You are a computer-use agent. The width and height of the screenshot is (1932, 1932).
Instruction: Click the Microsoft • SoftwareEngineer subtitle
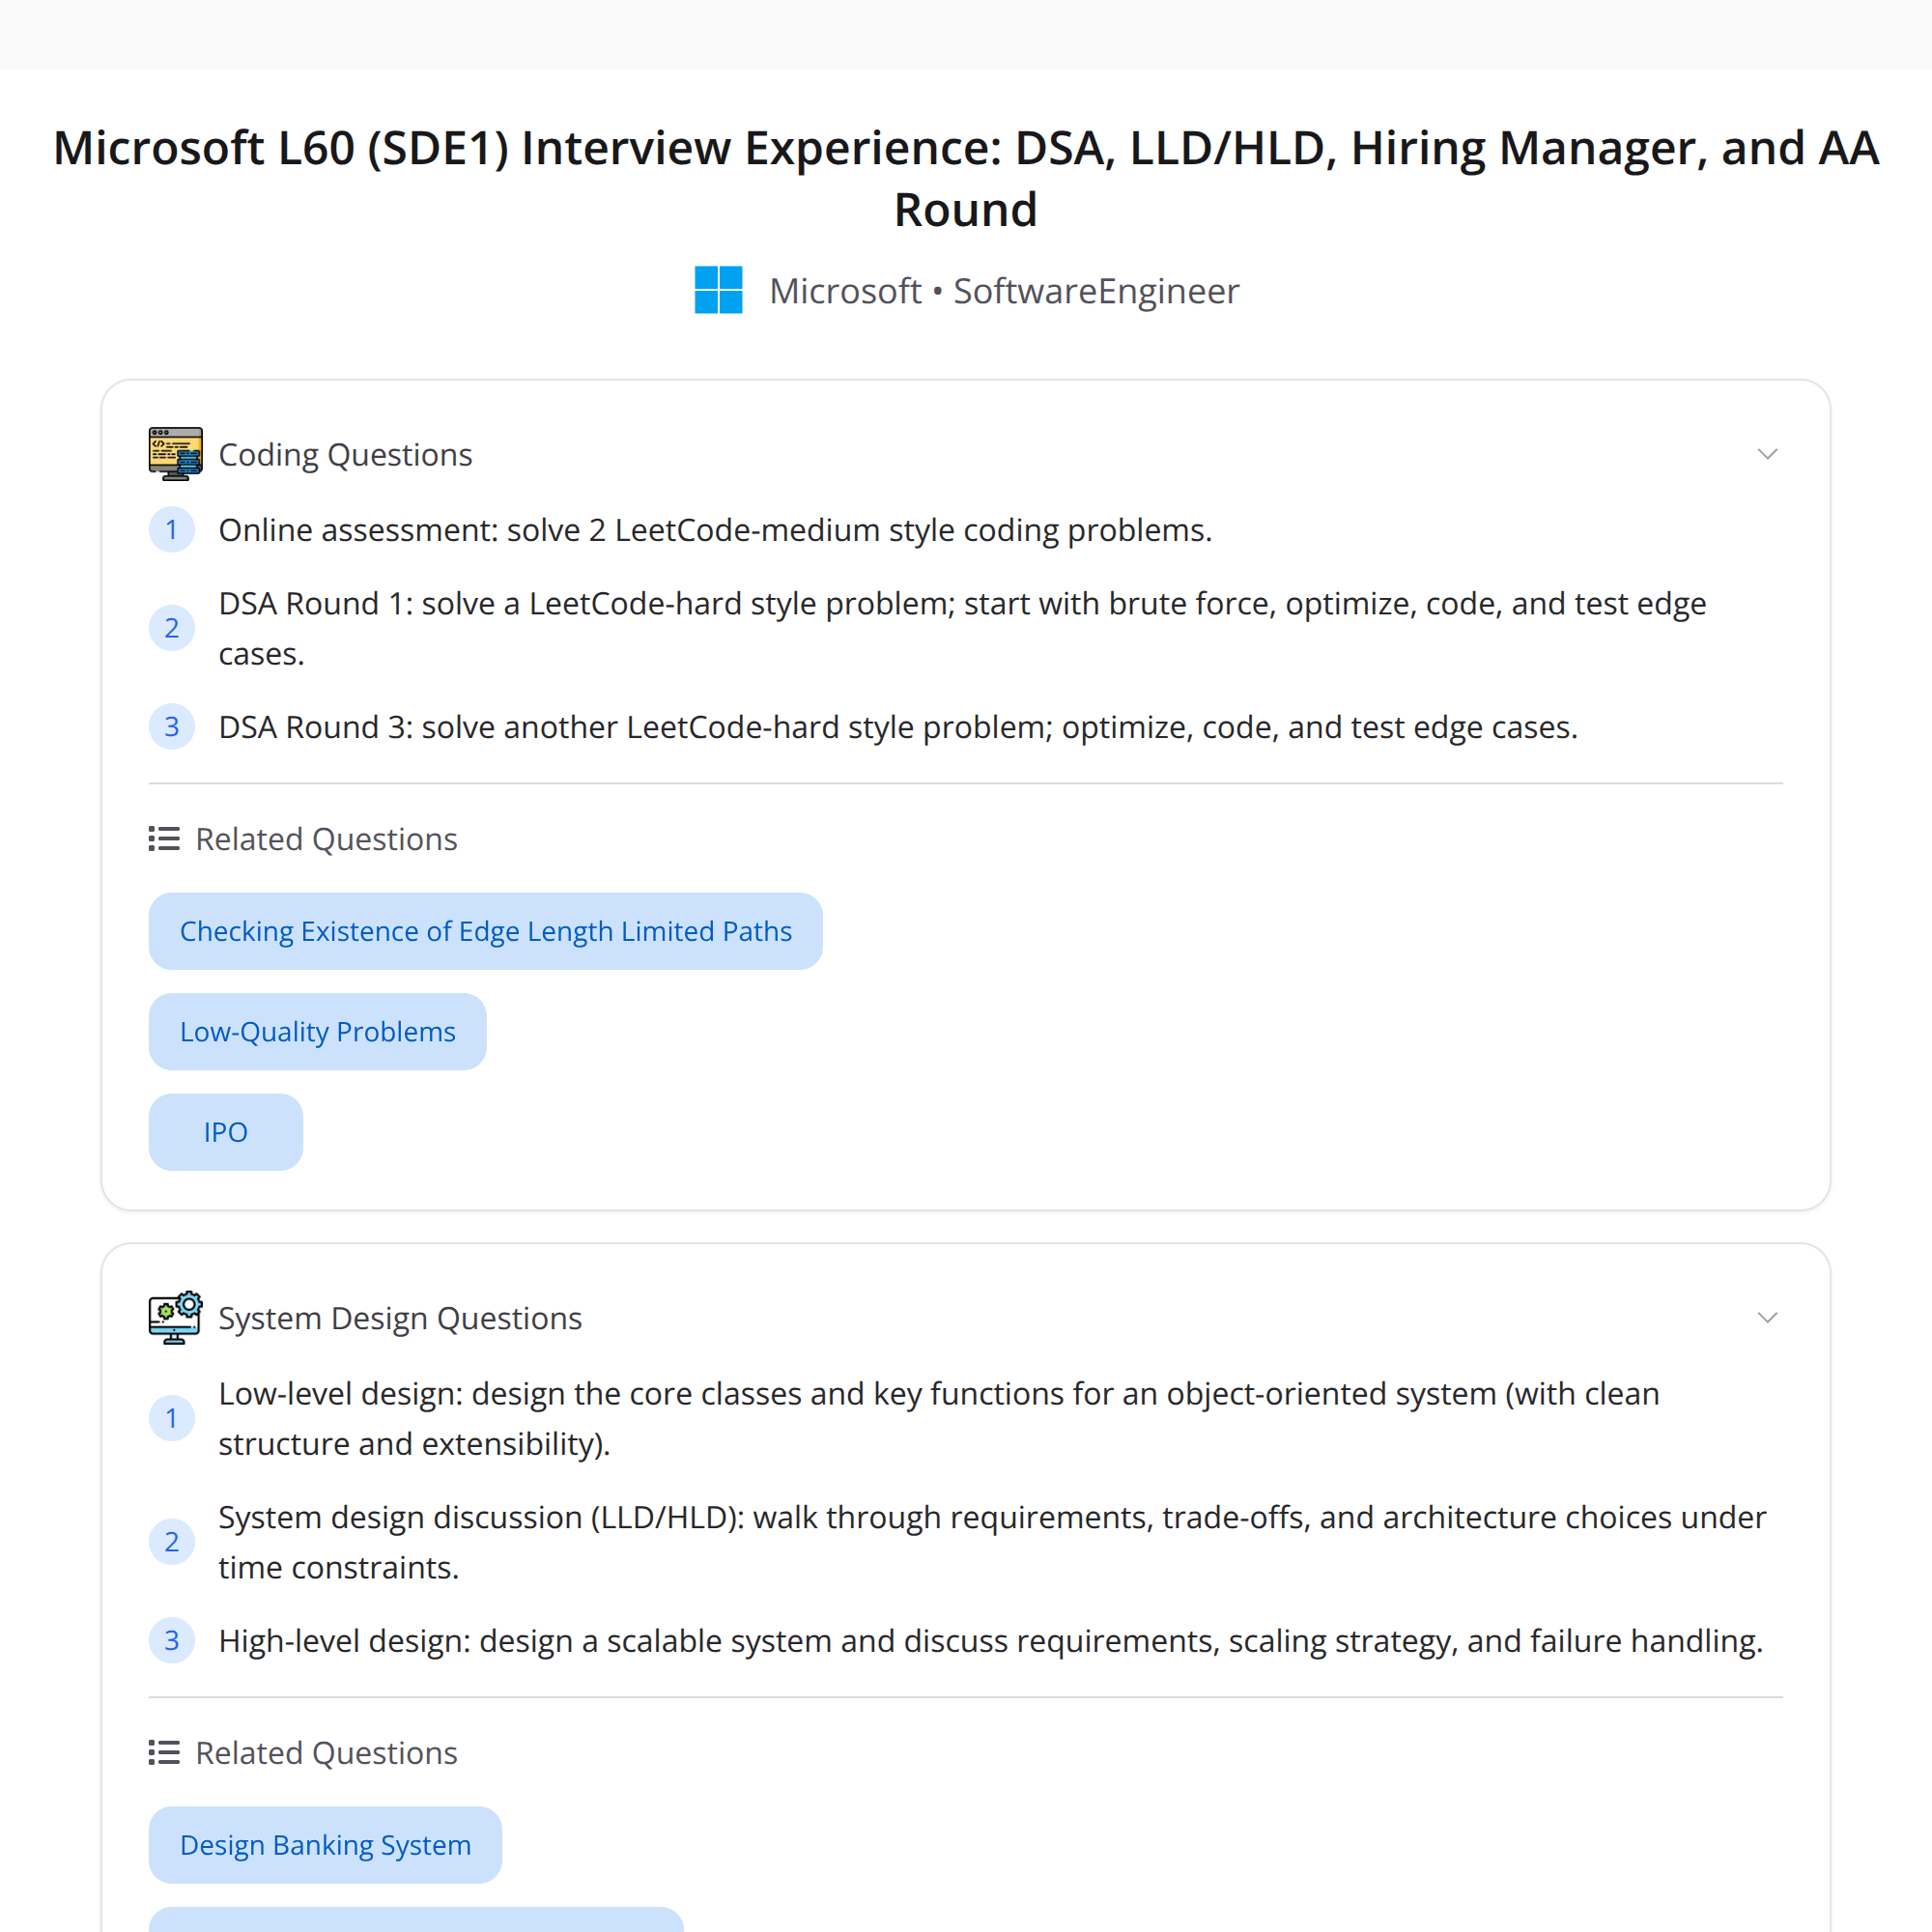click(x=1004, y=291)
